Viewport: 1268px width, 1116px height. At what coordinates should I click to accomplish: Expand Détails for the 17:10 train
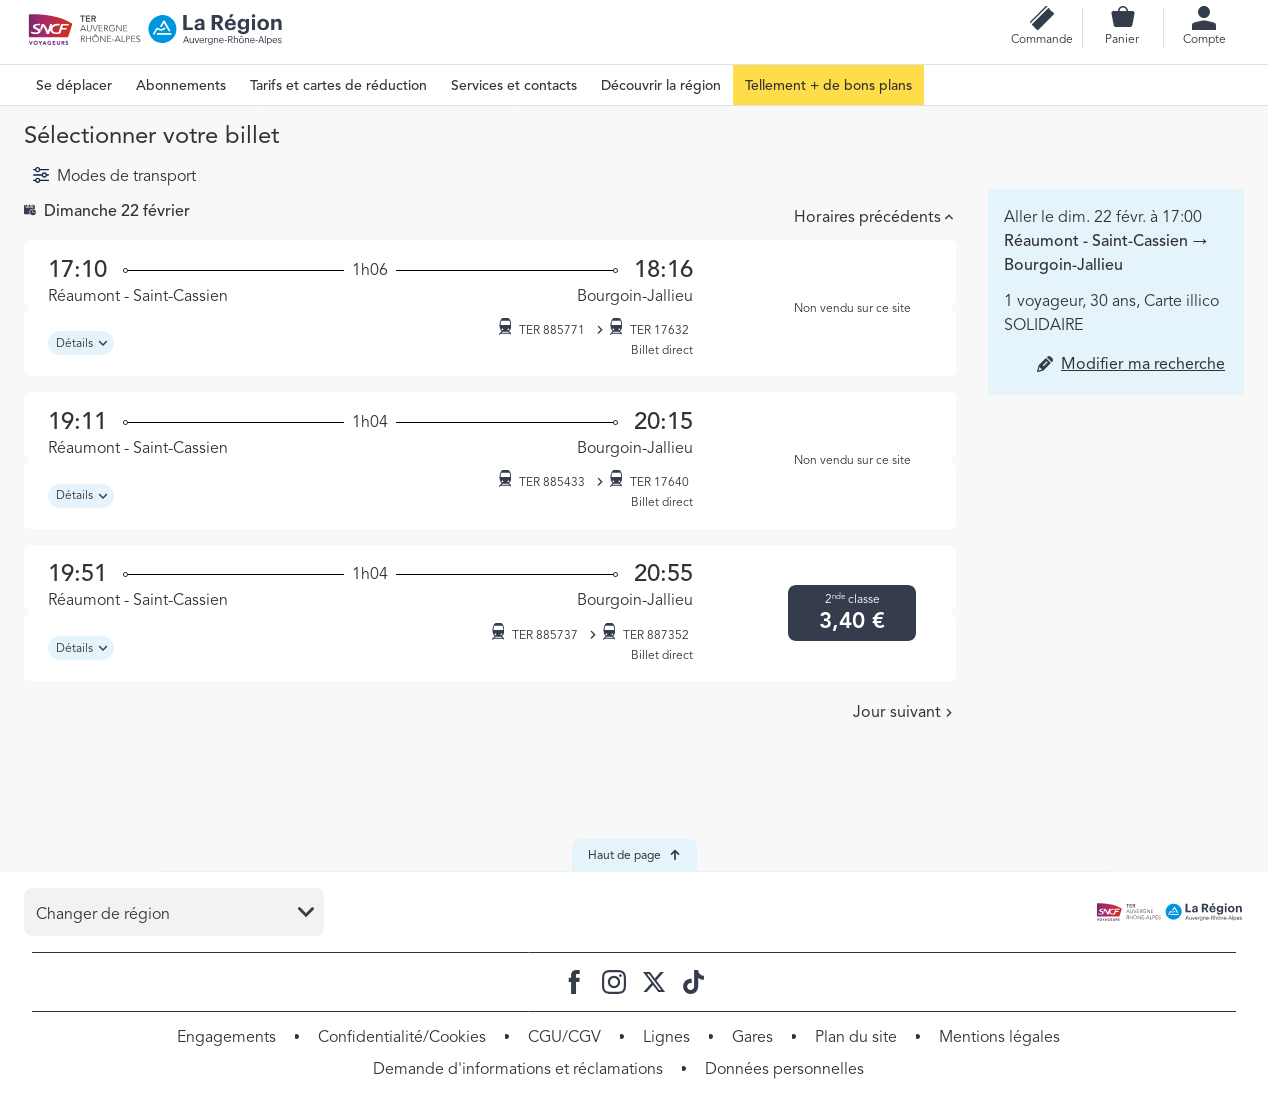coord(81,343)
